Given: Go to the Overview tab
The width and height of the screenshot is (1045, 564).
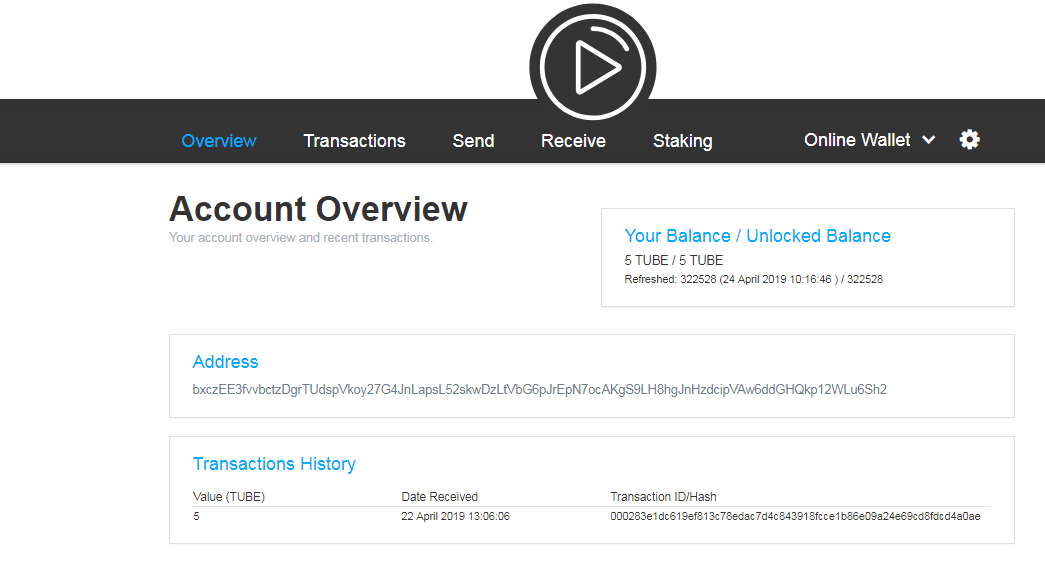Looking at the screenshot, I should [219, 141].
